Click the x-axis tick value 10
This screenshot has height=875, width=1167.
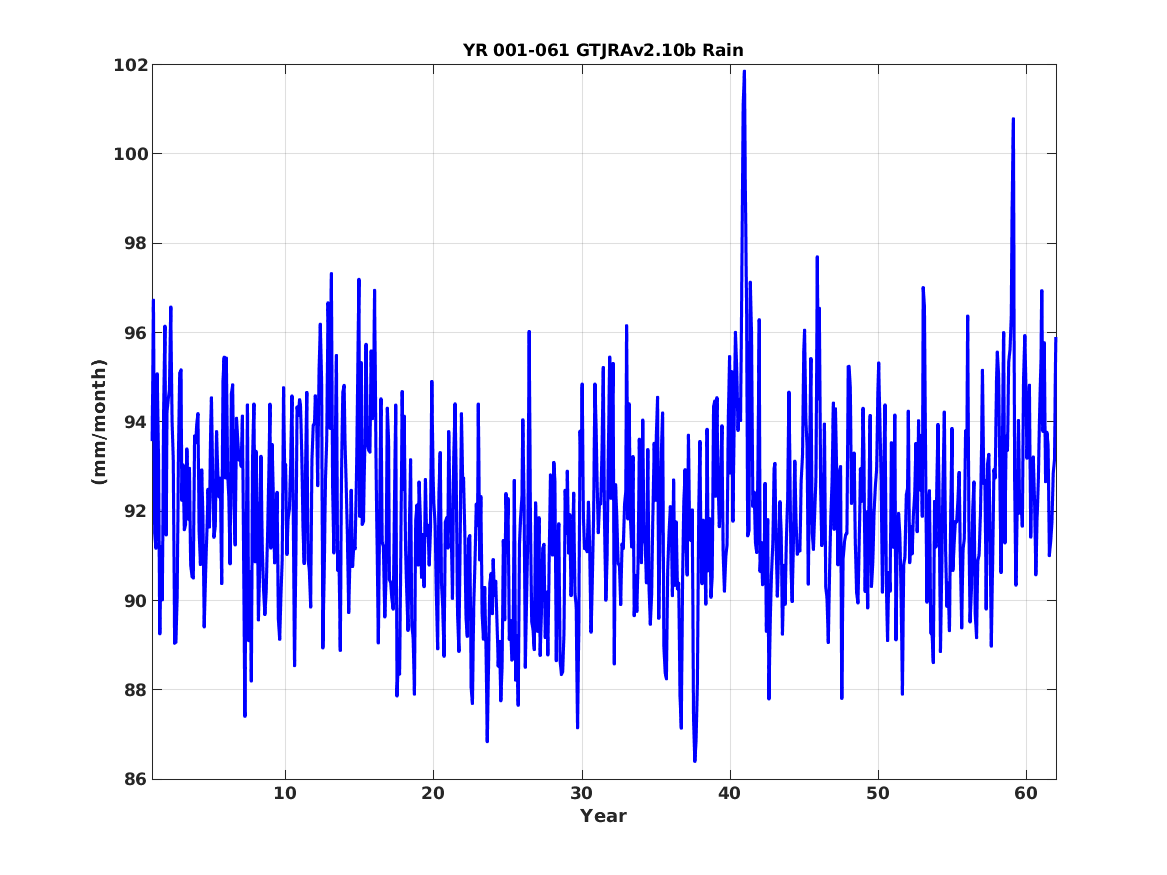point(284,794)
